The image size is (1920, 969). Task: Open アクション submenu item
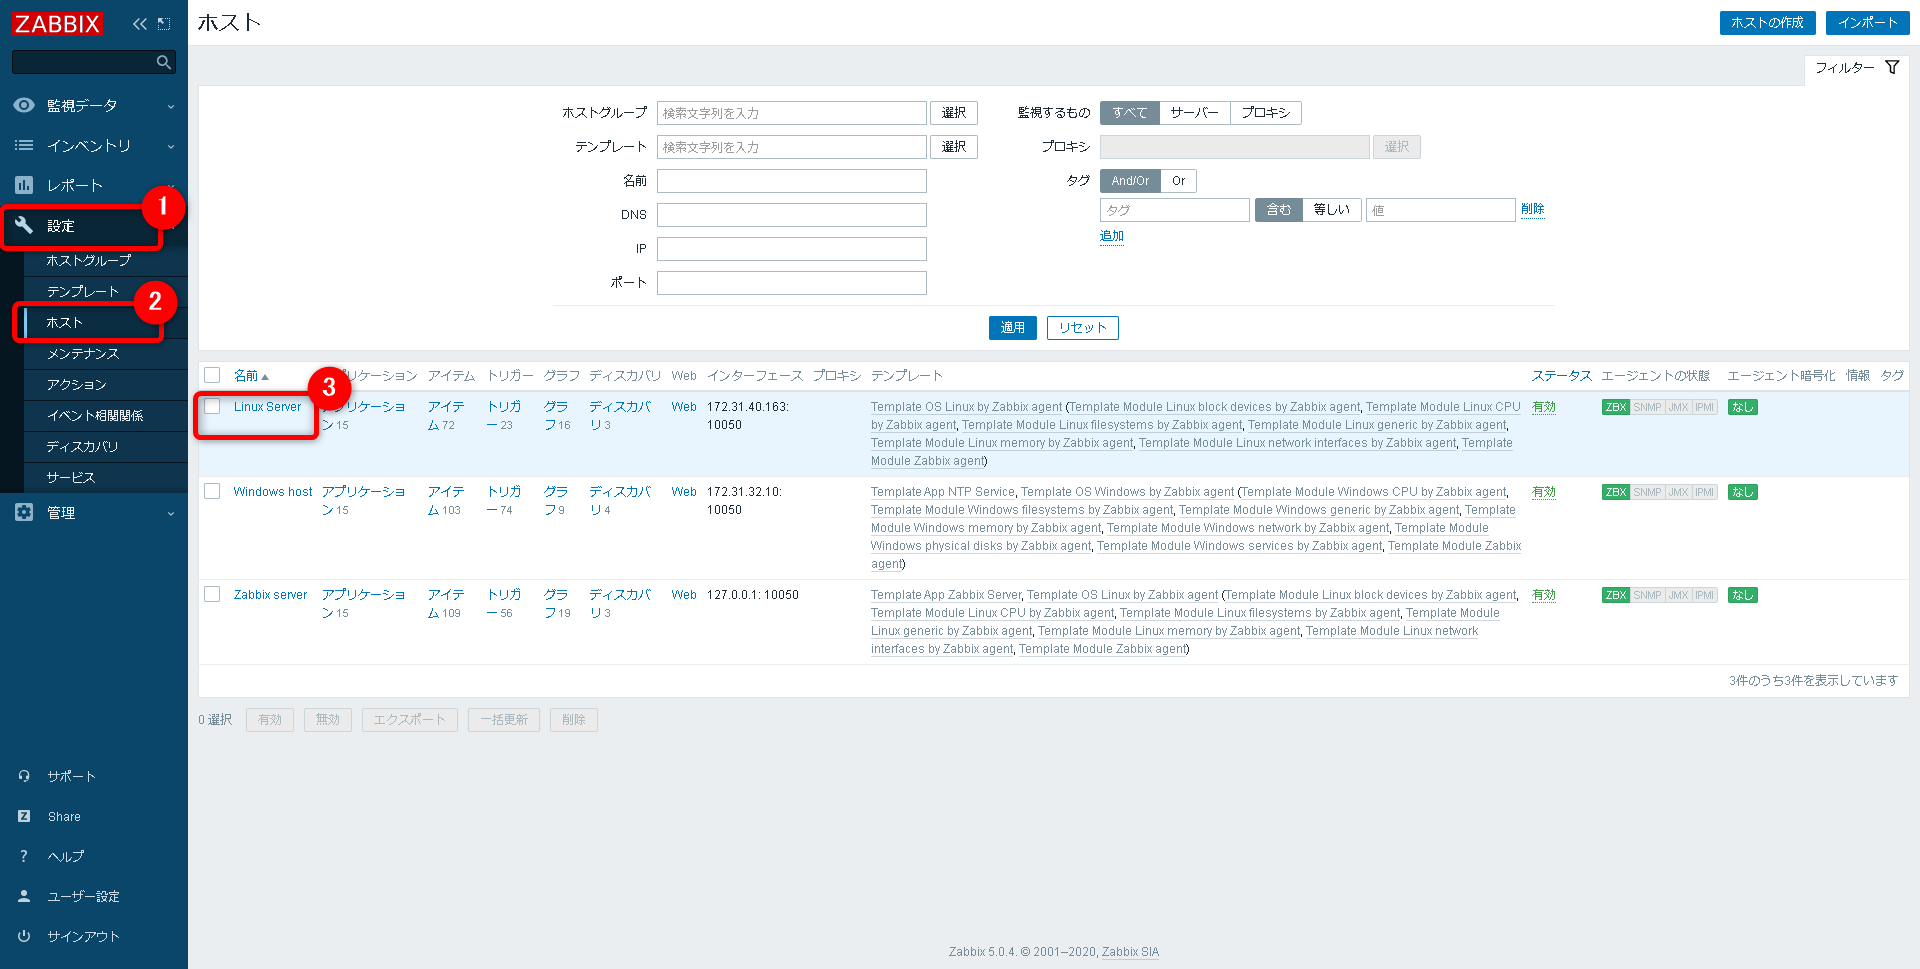click(76, 384)
